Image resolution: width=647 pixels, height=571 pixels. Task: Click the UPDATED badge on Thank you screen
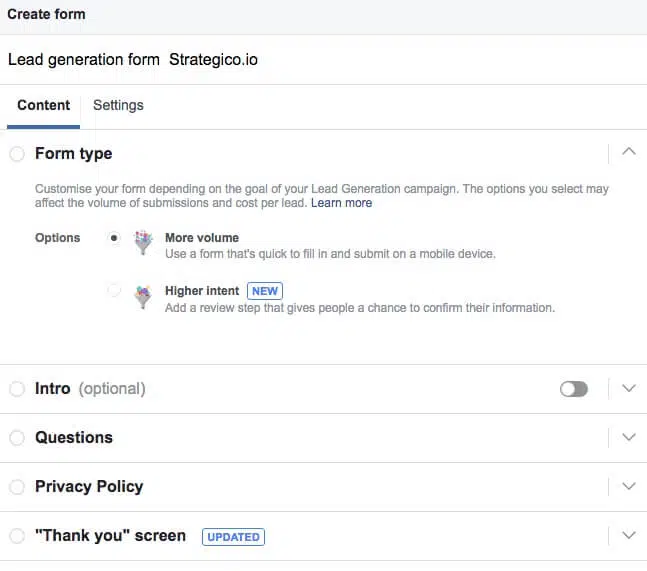pyautogui.click(x=233, y=537)
